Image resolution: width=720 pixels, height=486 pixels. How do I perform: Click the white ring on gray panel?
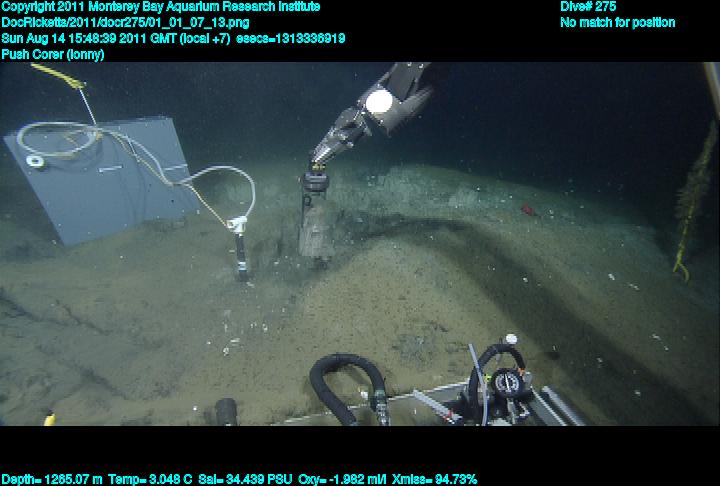click(35, 161)
